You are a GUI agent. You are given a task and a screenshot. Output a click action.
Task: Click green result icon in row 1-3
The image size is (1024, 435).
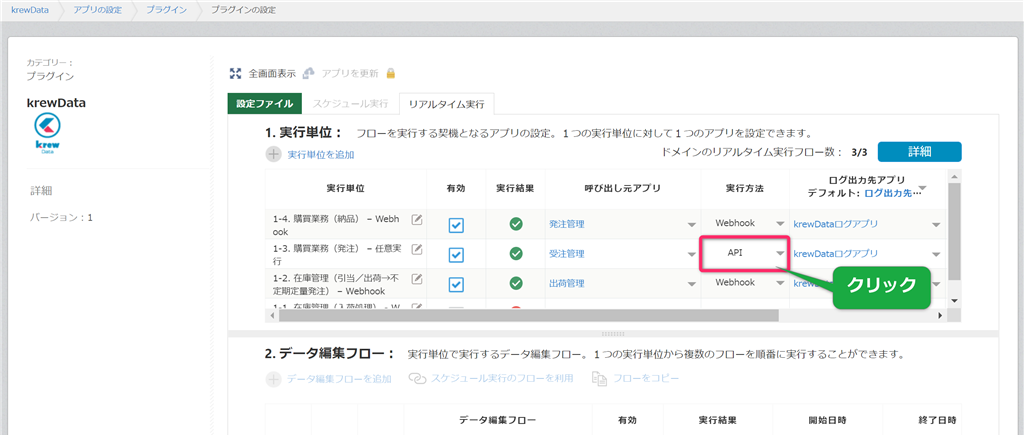point(516,253)
